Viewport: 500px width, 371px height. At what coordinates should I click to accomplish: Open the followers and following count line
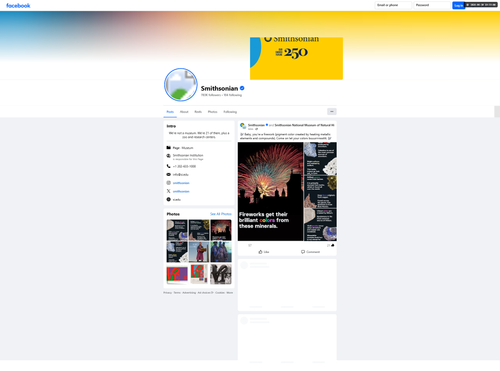click(x=221, y=95)
